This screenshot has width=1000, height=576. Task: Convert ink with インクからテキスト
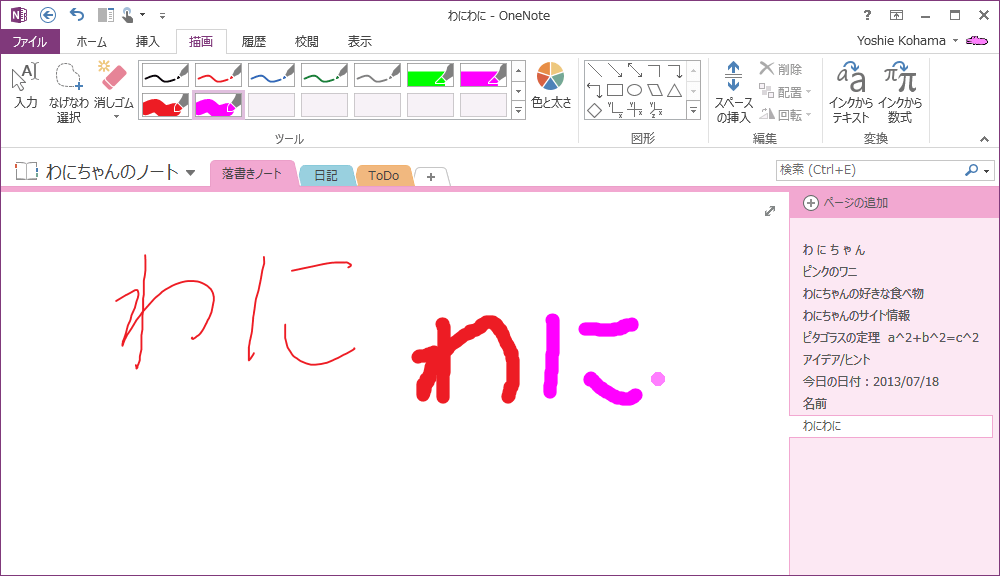point(850,92)
